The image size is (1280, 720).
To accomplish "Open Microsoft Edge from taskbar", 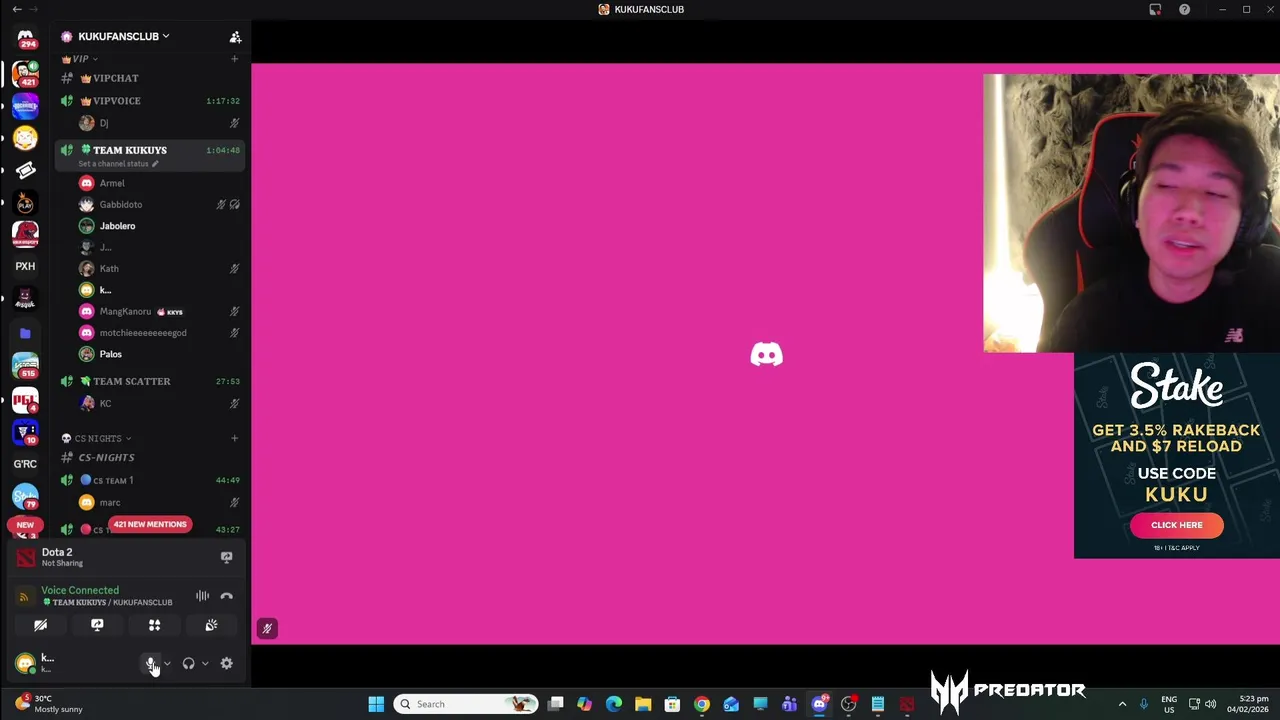I will point(614,704).
